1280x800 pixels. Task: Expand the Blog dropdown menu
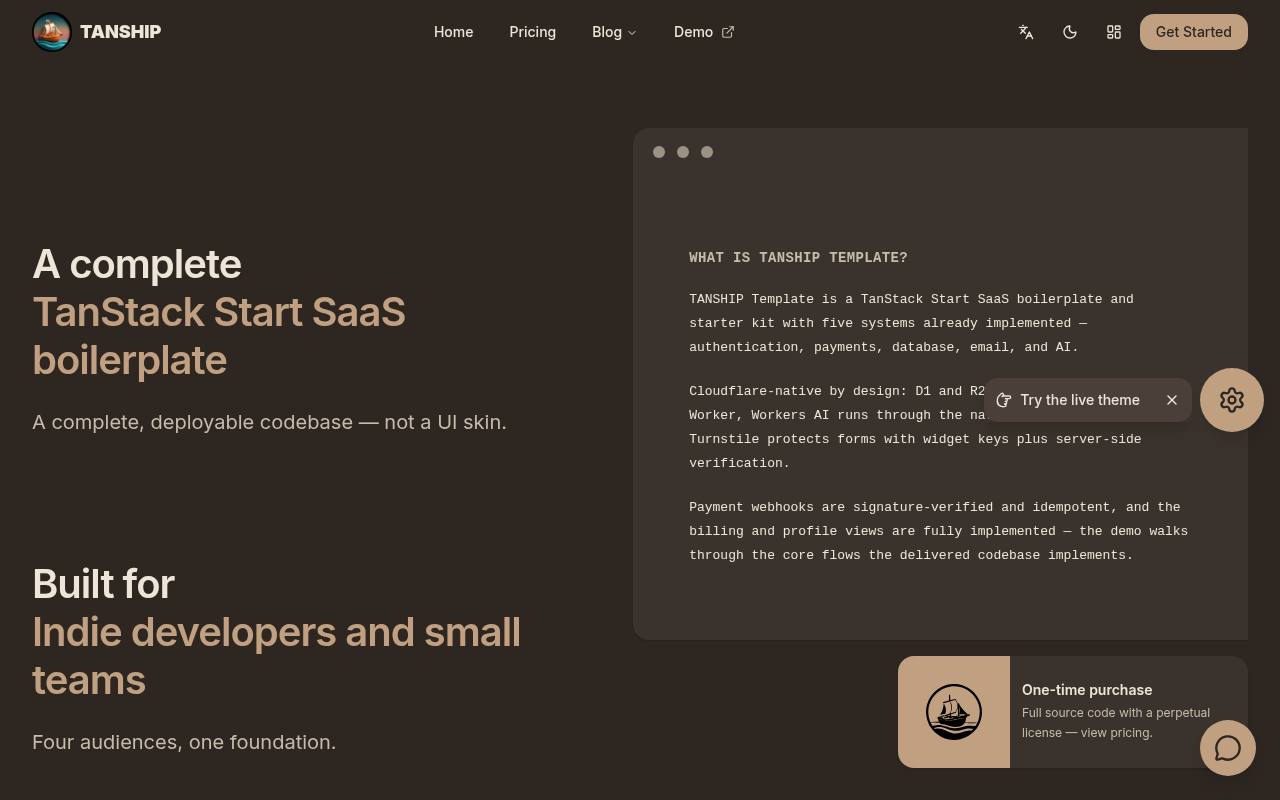pyautogui.click(x=614, y=32)
